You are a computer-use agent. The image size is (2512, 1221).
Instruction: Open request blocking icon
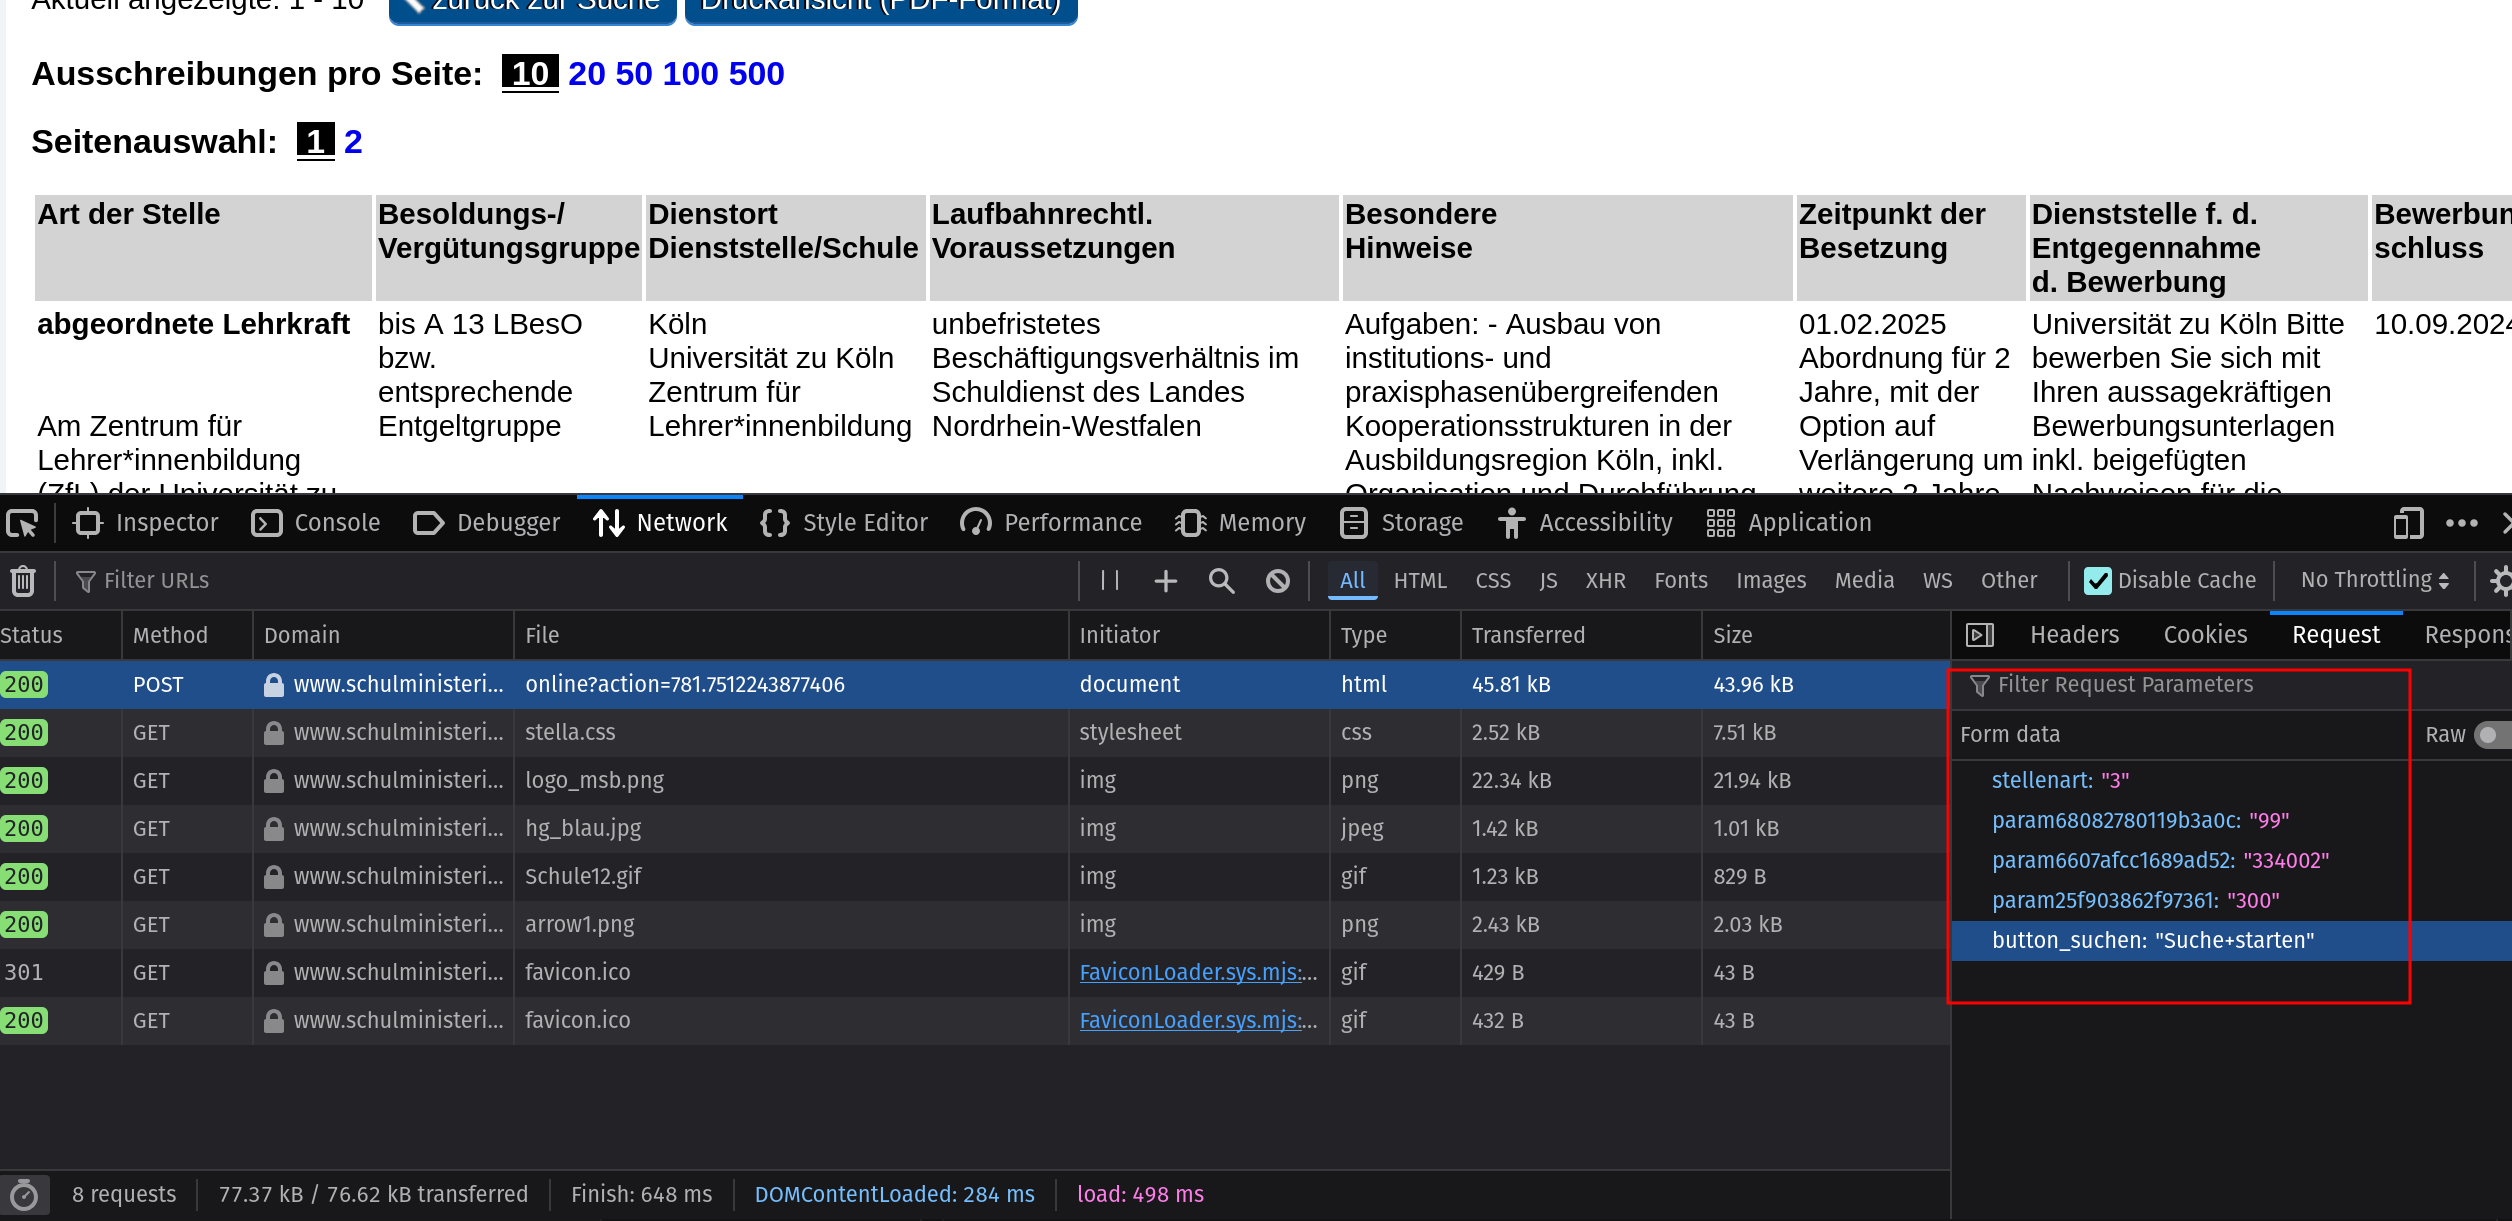click(1277, 581)
